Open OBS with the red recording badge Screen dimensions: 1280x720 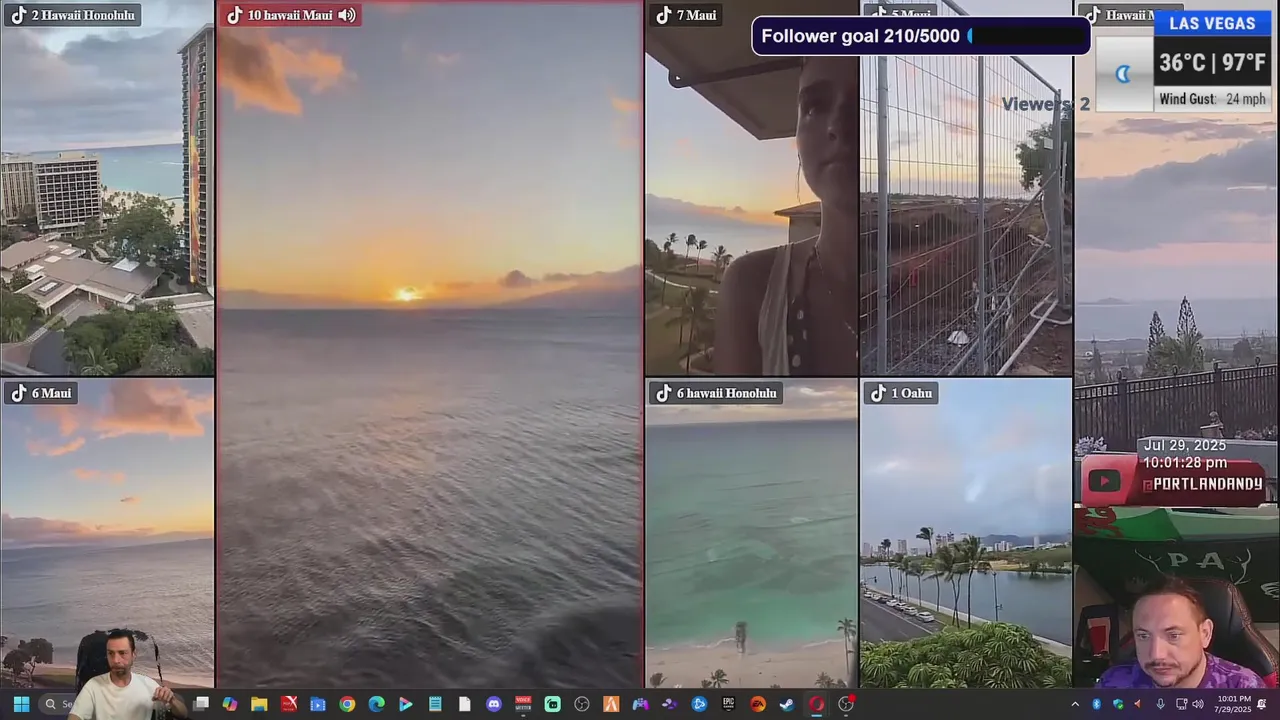pyautogui.click(x=846, y=703)
